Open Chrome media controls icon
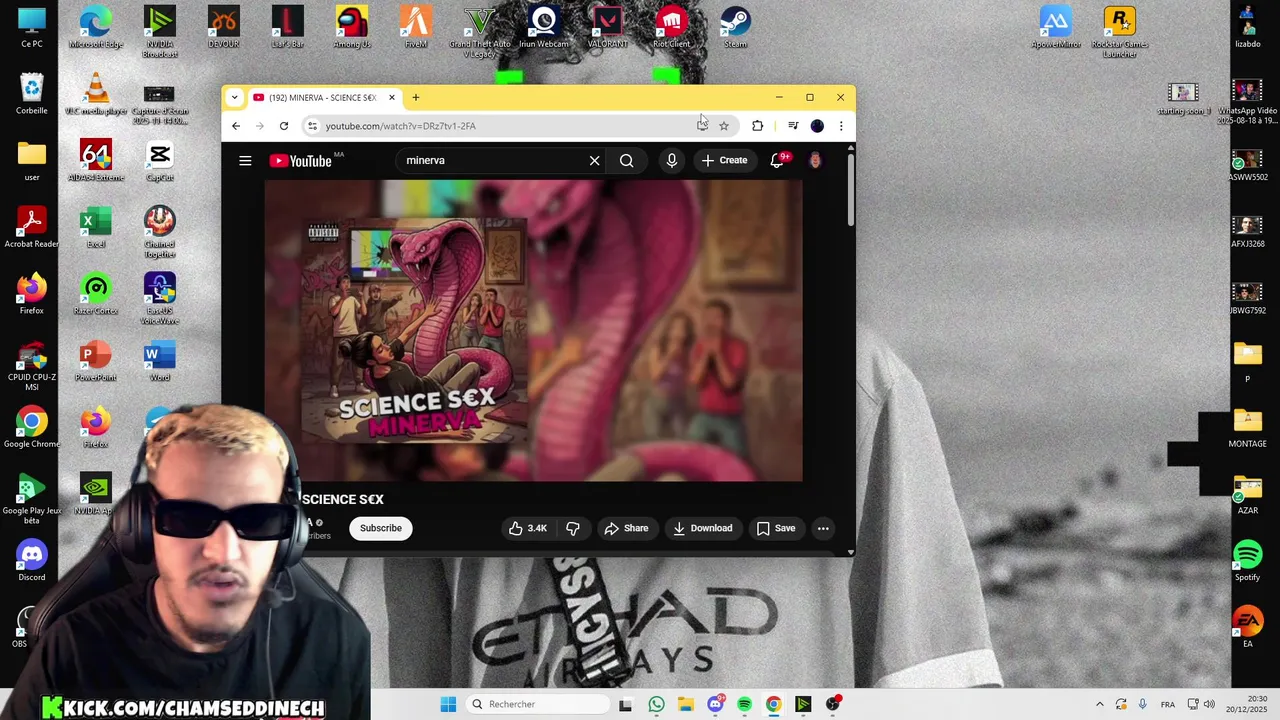 [x=793, y=126]
